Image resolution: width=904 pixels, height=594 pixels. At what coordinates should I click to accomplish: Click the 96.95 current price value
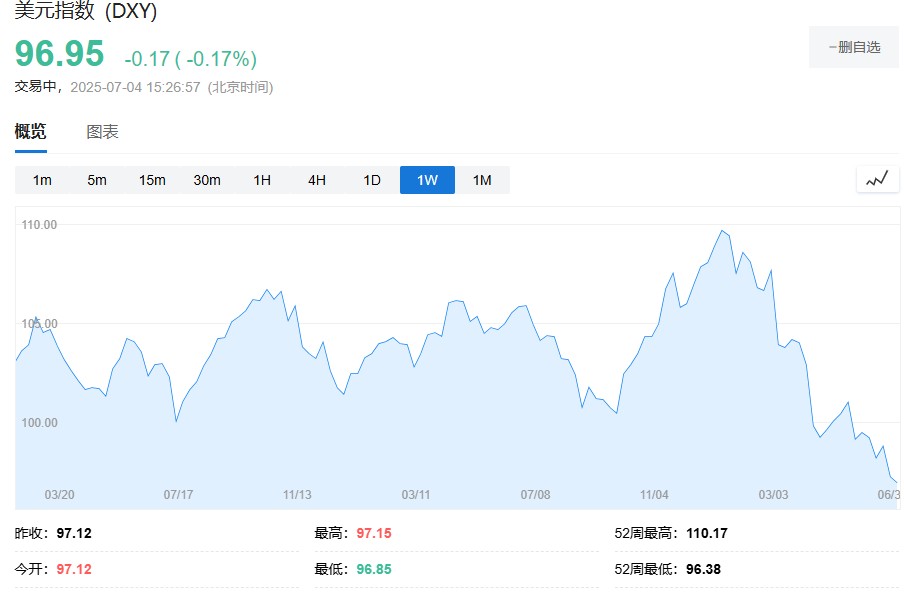click(x=59, y=55)
